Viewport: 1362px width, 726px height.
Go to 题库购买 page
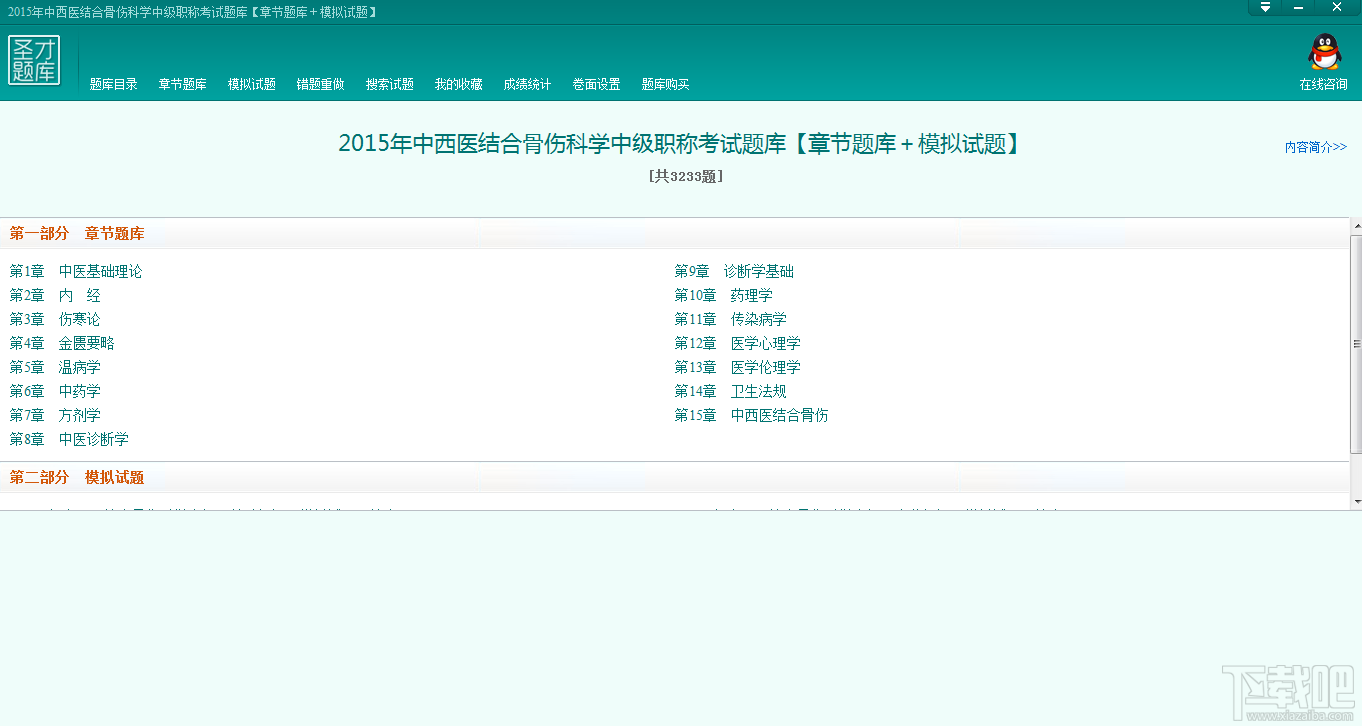tap(666, 85)
